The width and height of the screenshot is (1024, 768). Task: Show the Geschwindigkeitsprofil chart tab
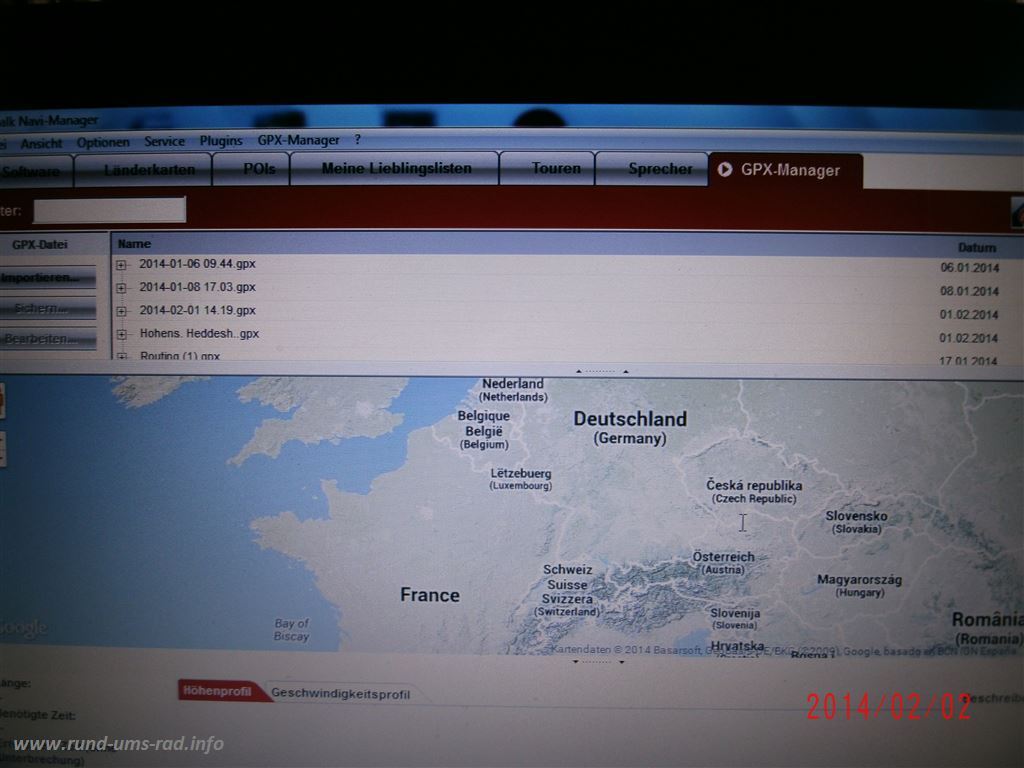[x=340, y=693]
